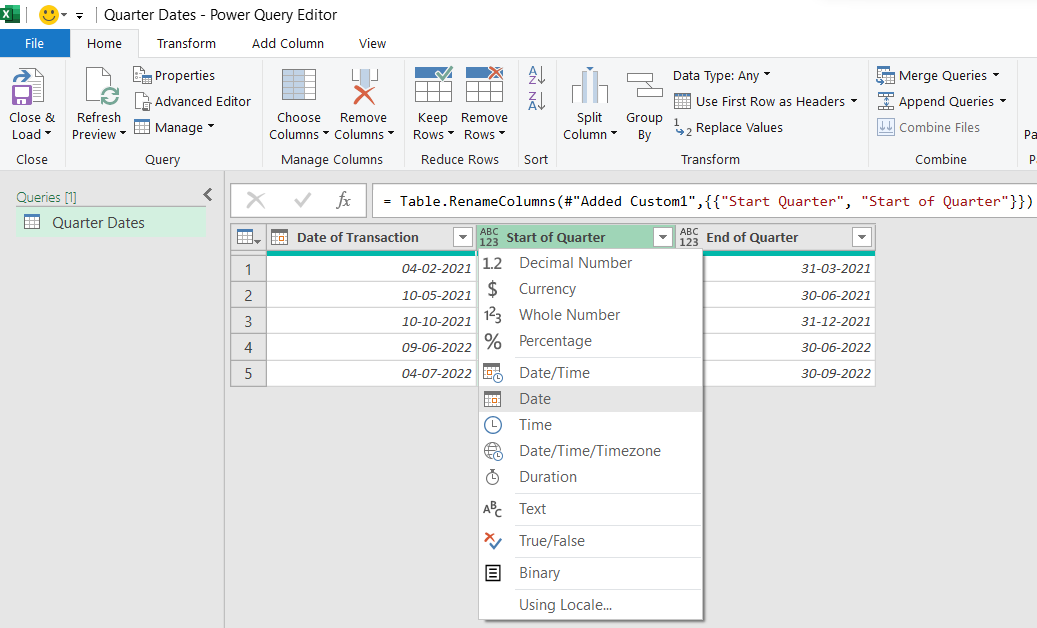This screenshot has height=628, width=1037.
Task: Click the Close & Load icon
Action: pos(28,87)
